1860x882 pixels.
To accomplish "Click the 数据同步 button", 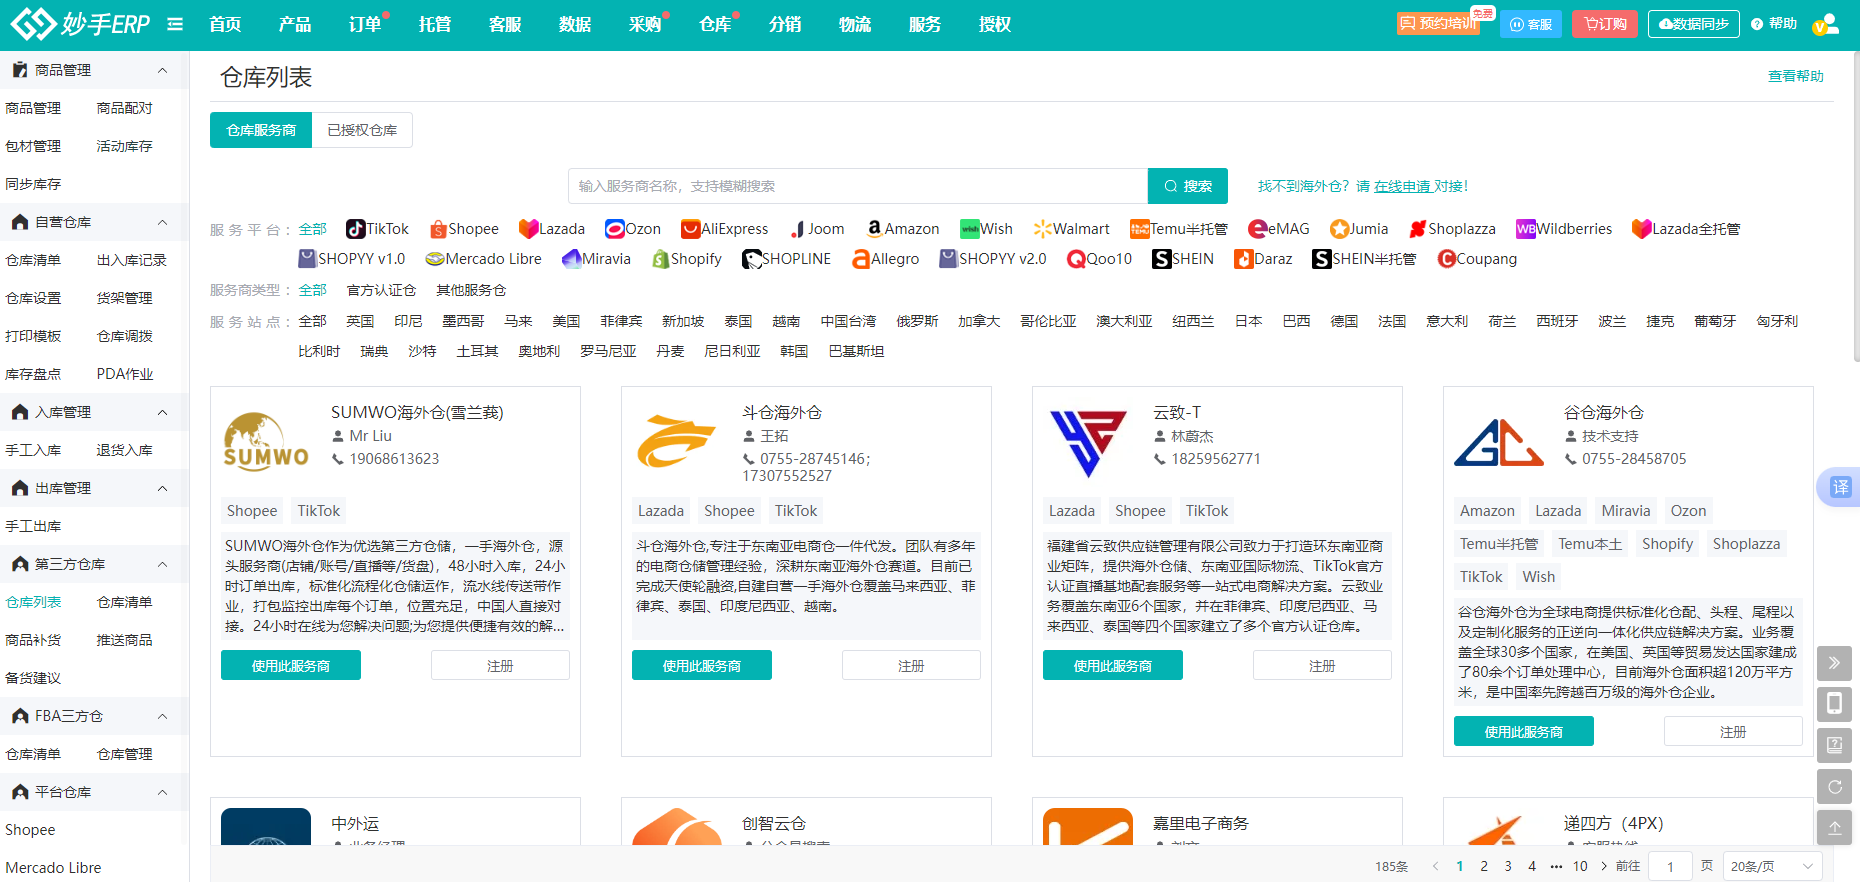I will click(1694, 24).
